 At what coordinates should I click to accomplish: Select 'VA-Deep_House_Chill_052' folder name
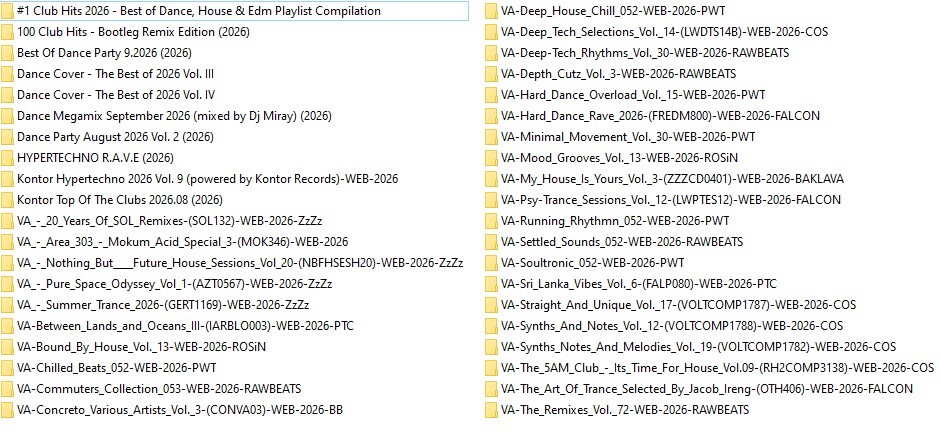pos(613,11)
